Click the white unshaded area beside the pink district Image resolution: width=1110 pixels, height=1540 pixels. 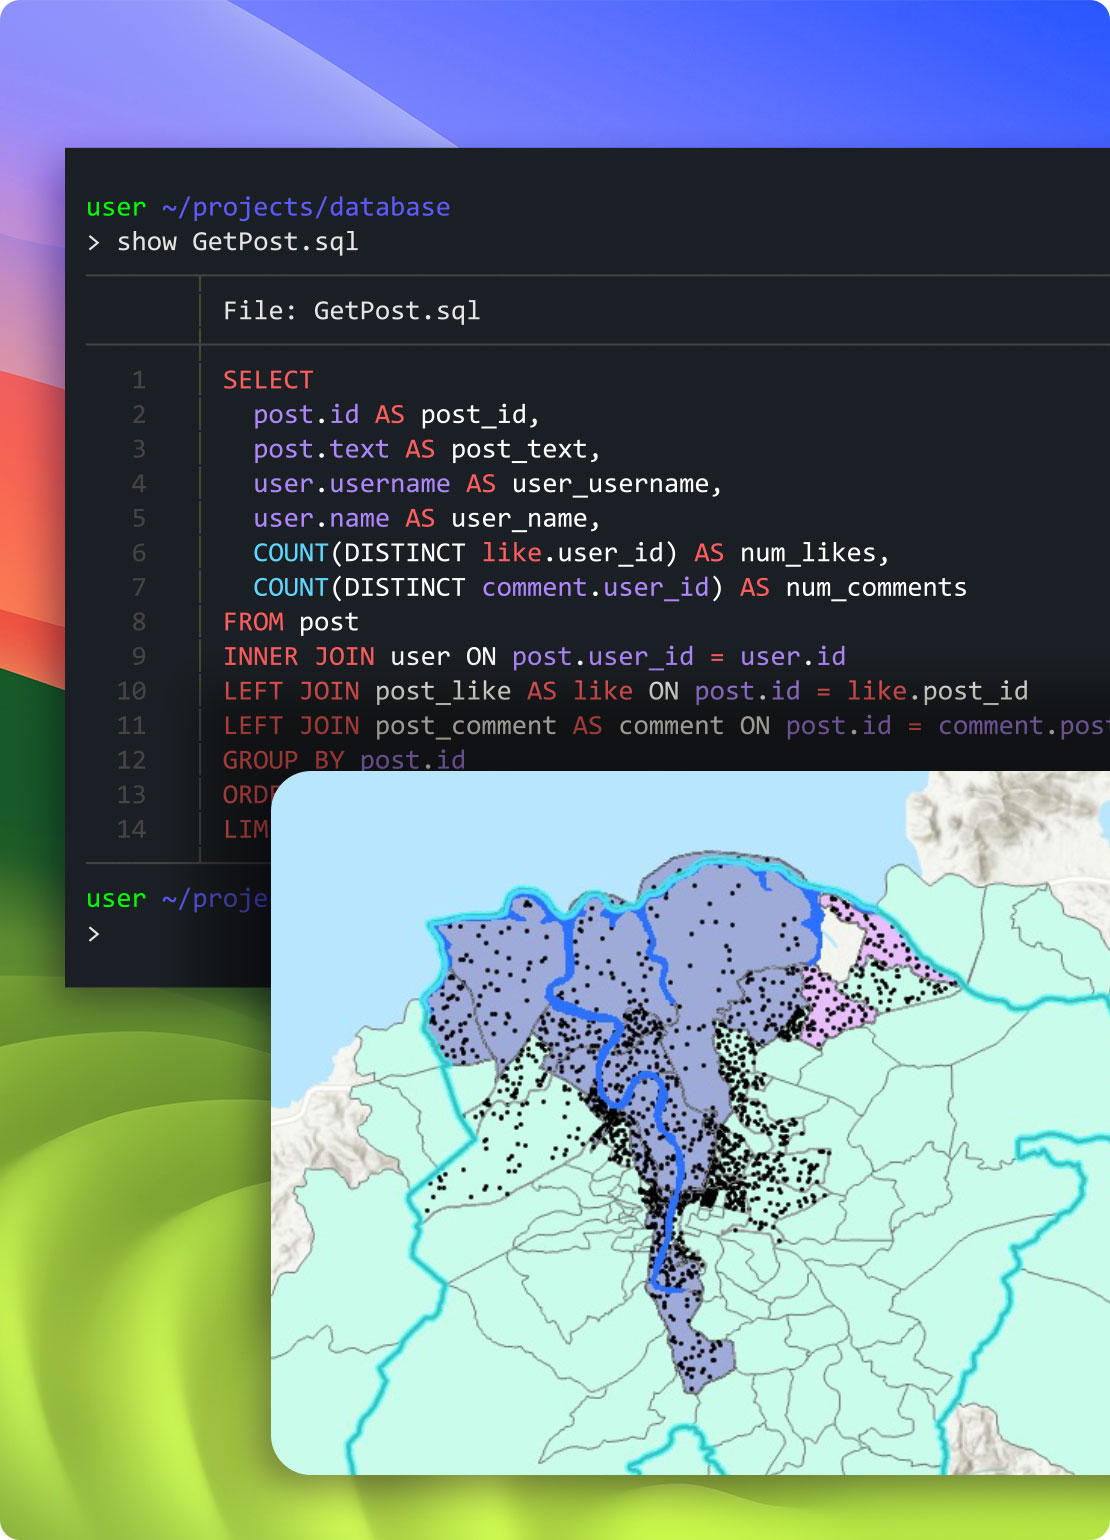point(837,935)
